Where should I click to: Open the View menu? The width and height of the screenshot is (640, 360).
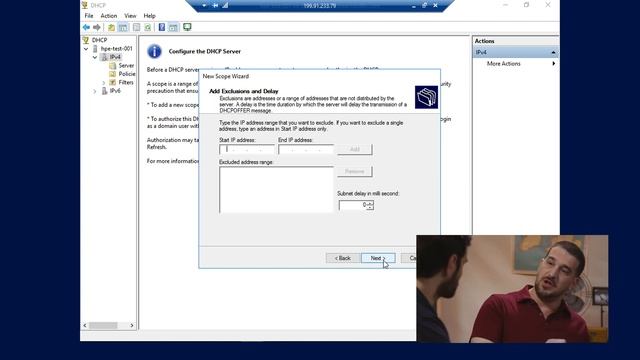[130, 16]
